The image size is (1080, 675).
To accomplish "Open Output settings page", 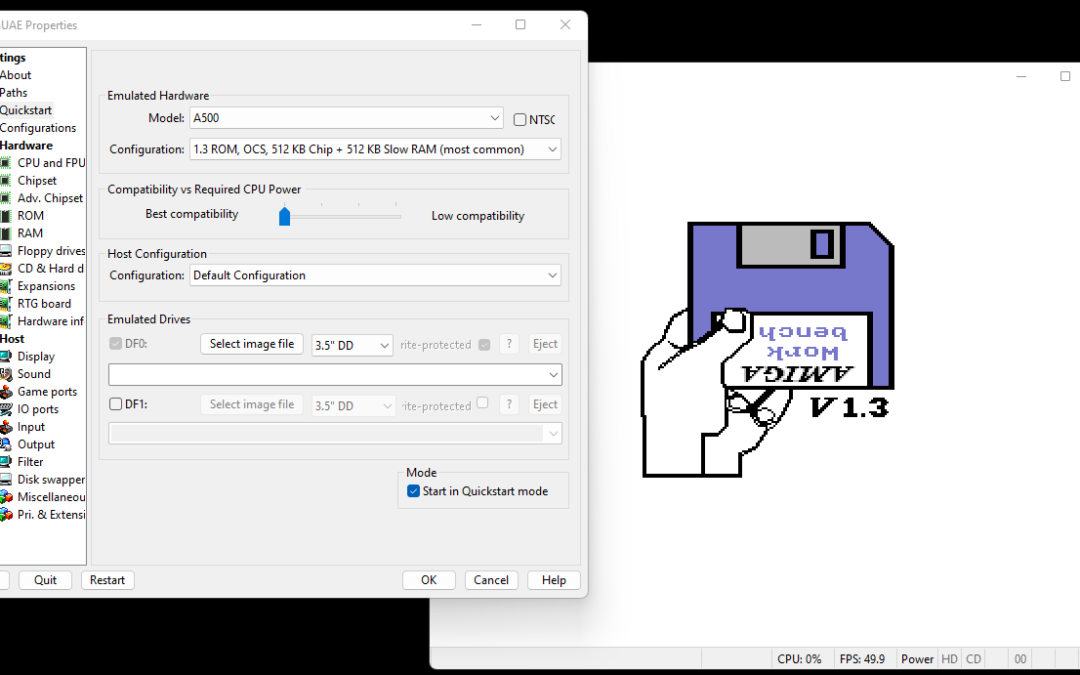I will tap(36, 444).
